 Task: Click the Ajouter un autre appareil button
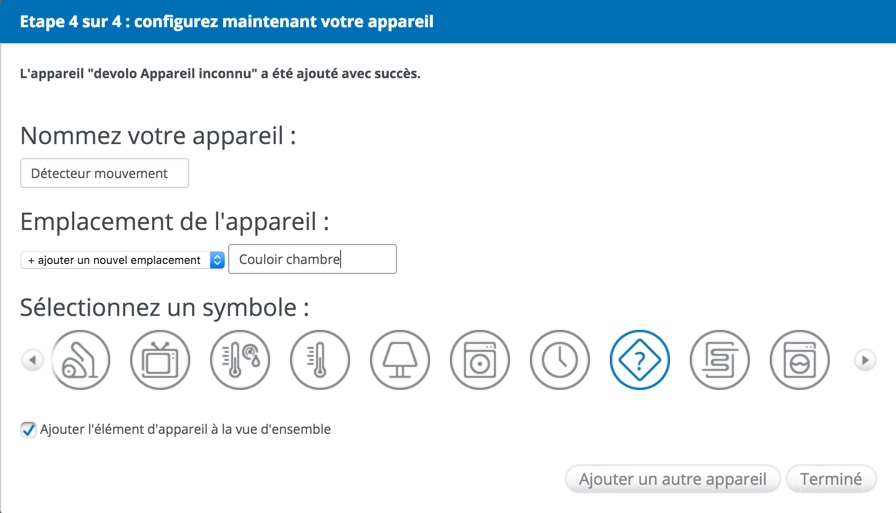pos(672,479)
